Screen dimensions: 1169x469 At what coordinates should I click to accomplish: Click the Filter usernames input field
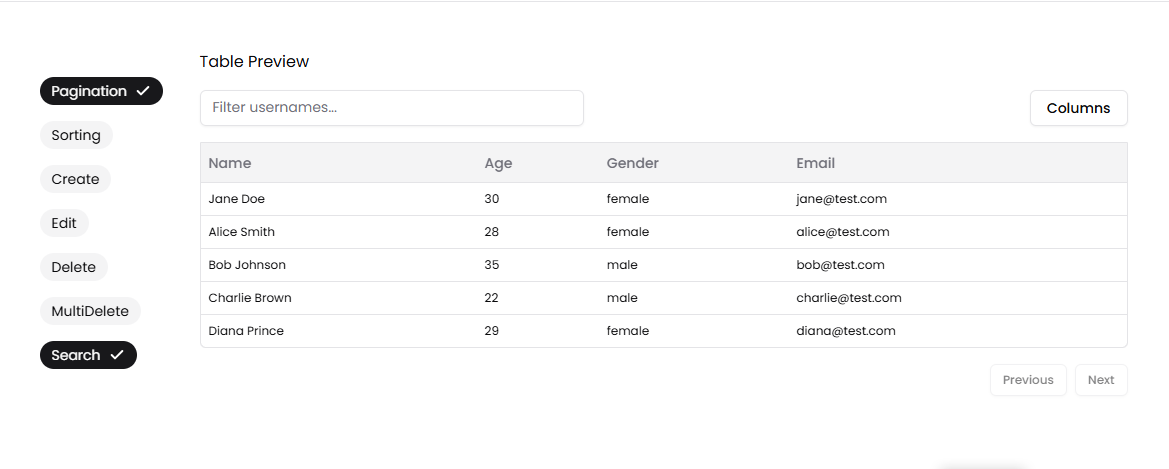tap(391, 108)
